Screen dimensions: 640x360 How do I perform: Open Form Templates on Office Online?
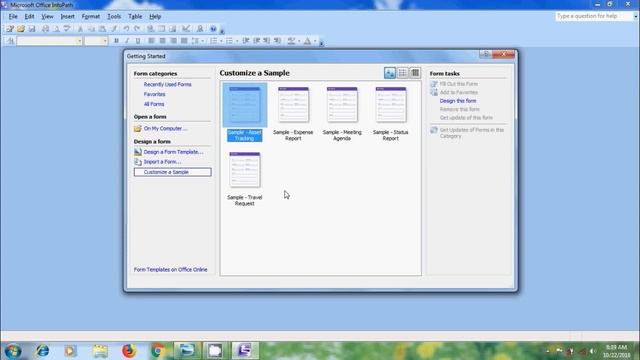coord(171,269)
